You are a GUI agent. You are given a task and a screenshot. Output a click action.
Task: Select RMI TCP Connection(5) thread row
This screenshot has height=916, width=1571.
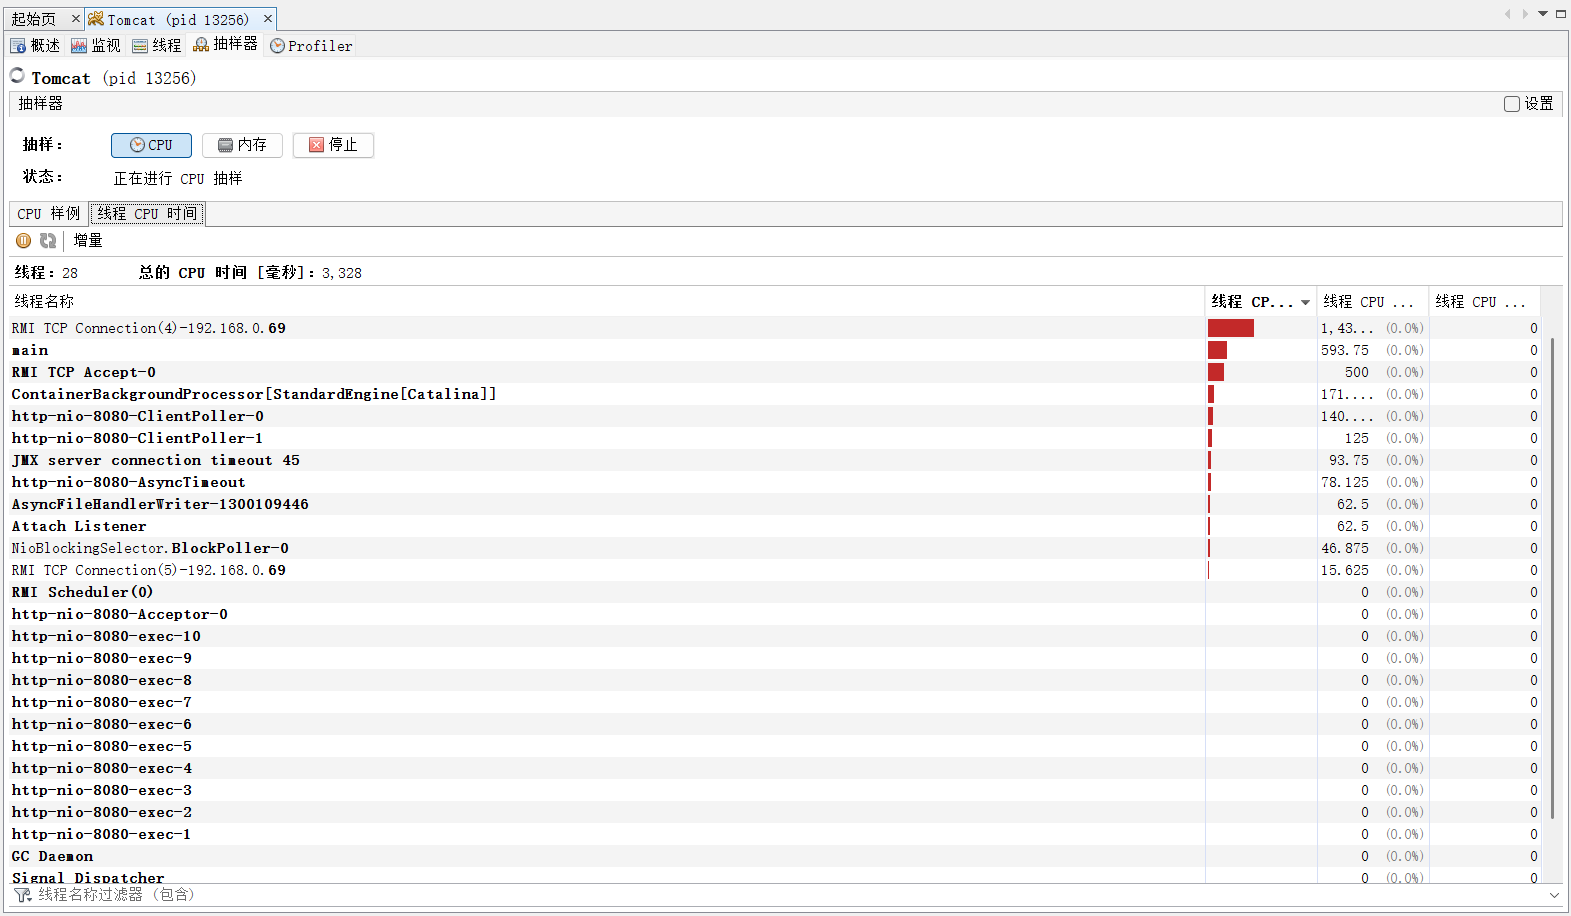point(775,570)
